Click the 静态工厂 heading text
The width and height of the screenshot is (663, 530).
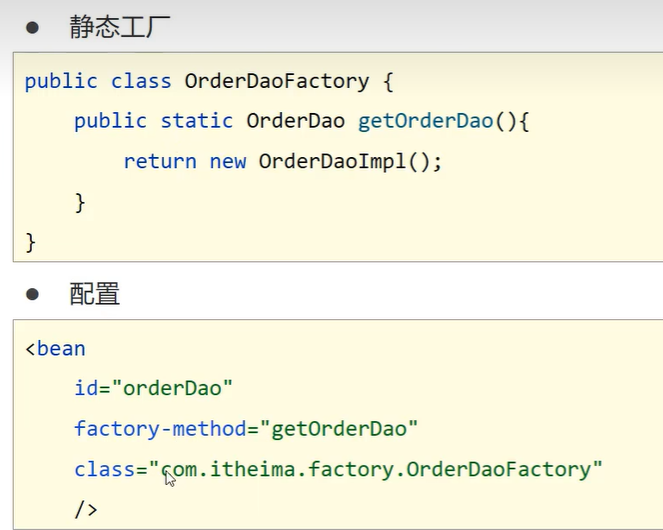pyautogui.click(x=120, y=27)
